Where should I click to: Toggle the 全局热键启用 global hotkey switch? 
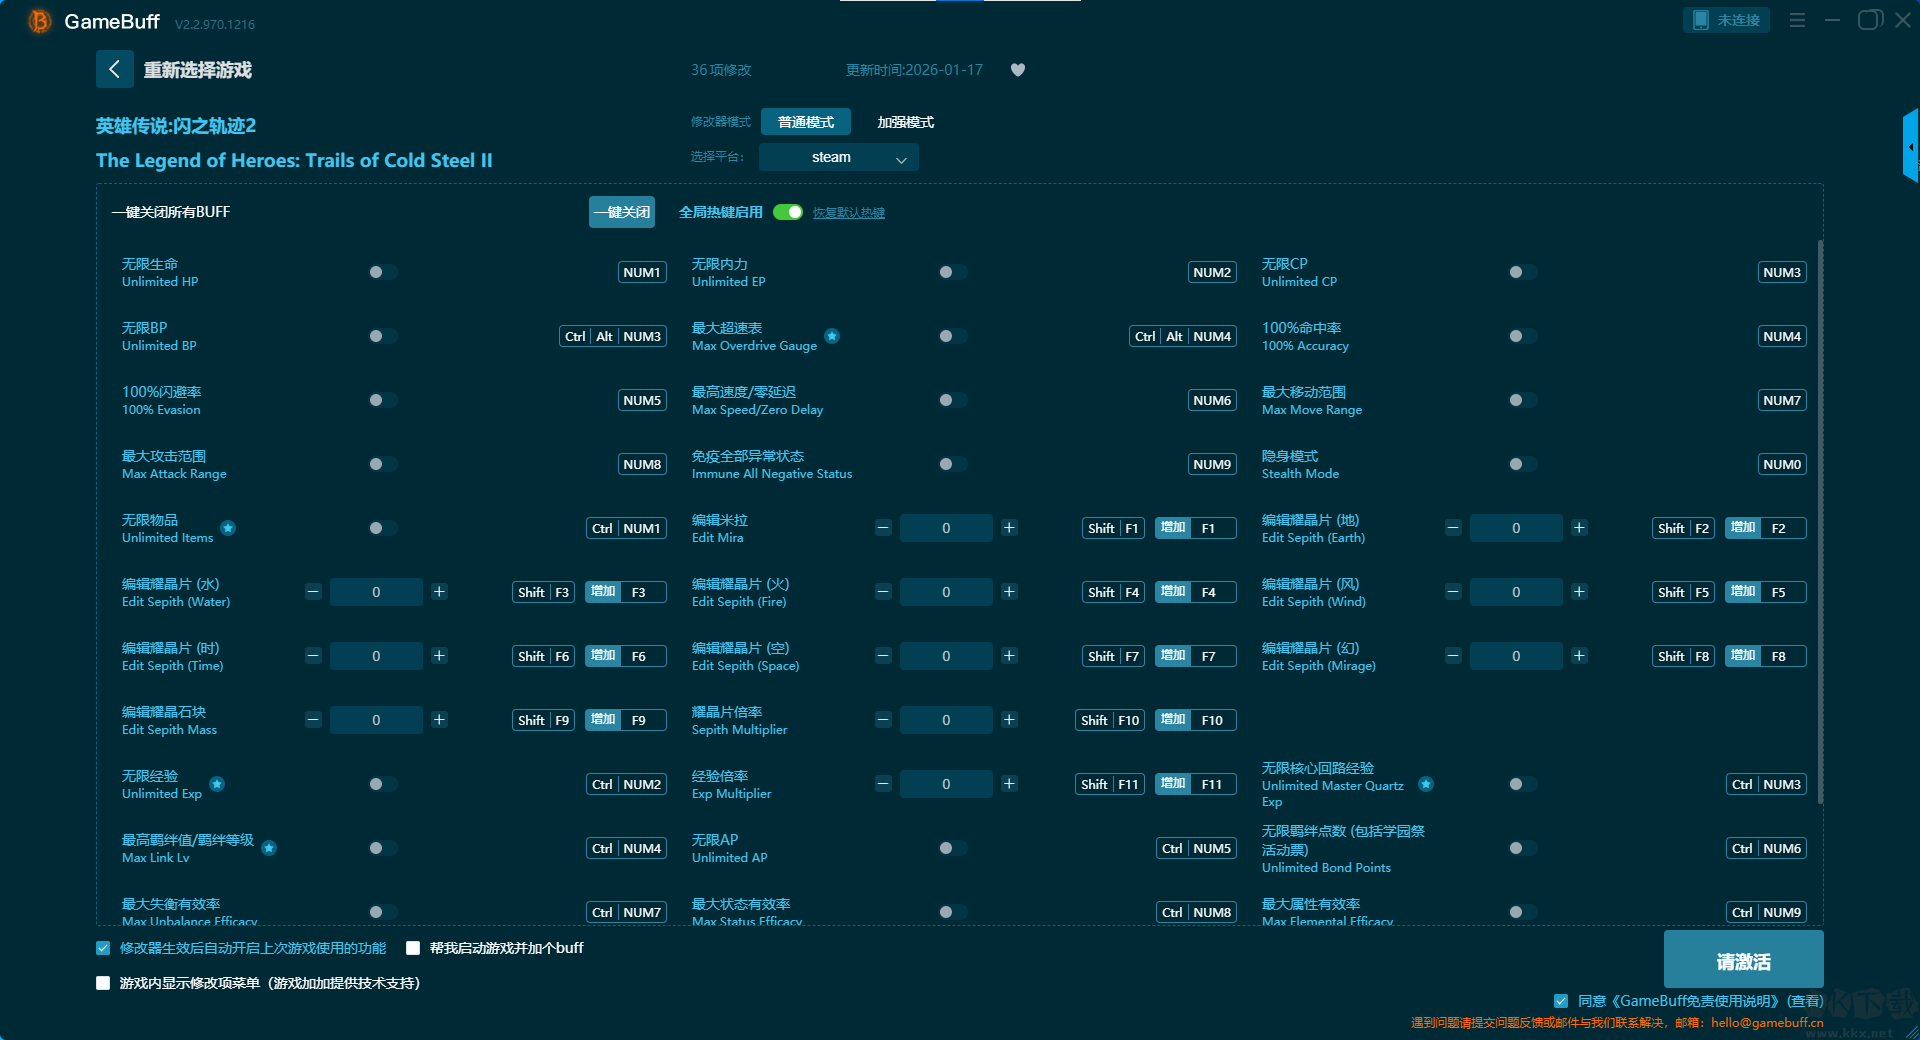[788, 212]
